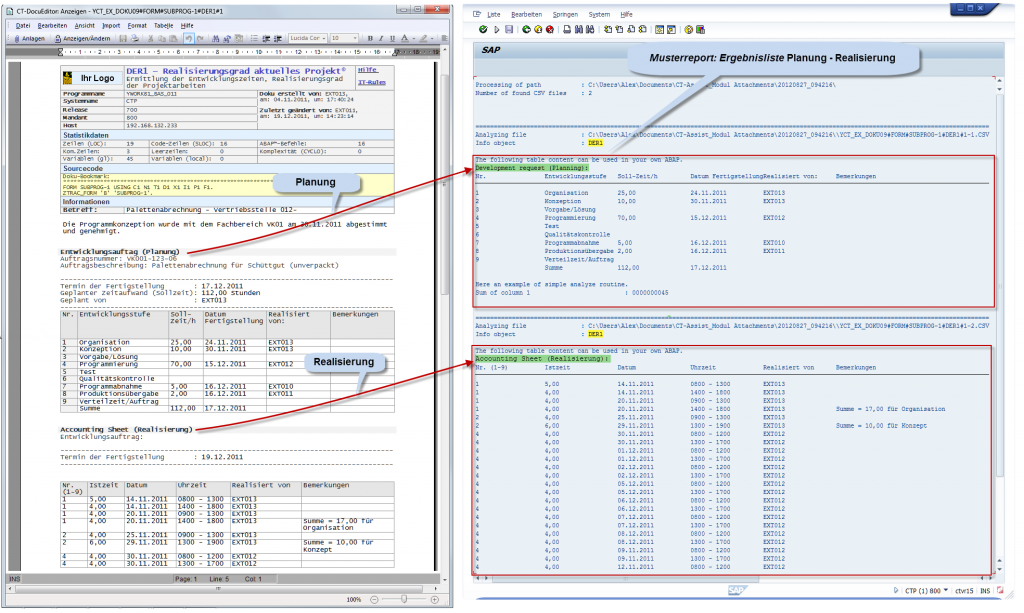Open the Springen menu in SAP
This screenshot has height=613, width=1024.
pyautogui.click(x=566, y=14)
